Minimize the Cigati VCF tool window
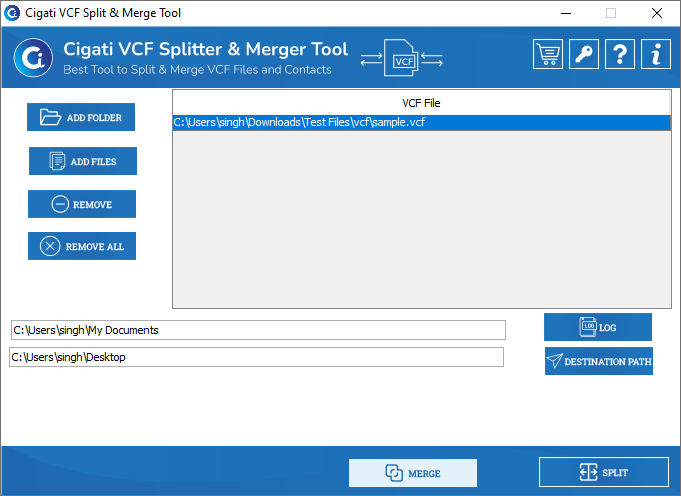 (565, 13)
